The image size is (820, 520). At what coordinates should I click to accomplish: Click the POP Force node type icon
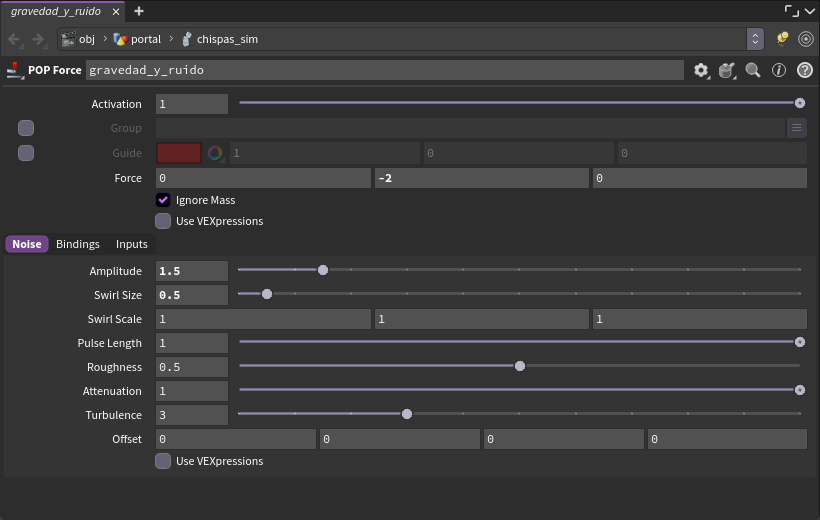pos(15,70)
